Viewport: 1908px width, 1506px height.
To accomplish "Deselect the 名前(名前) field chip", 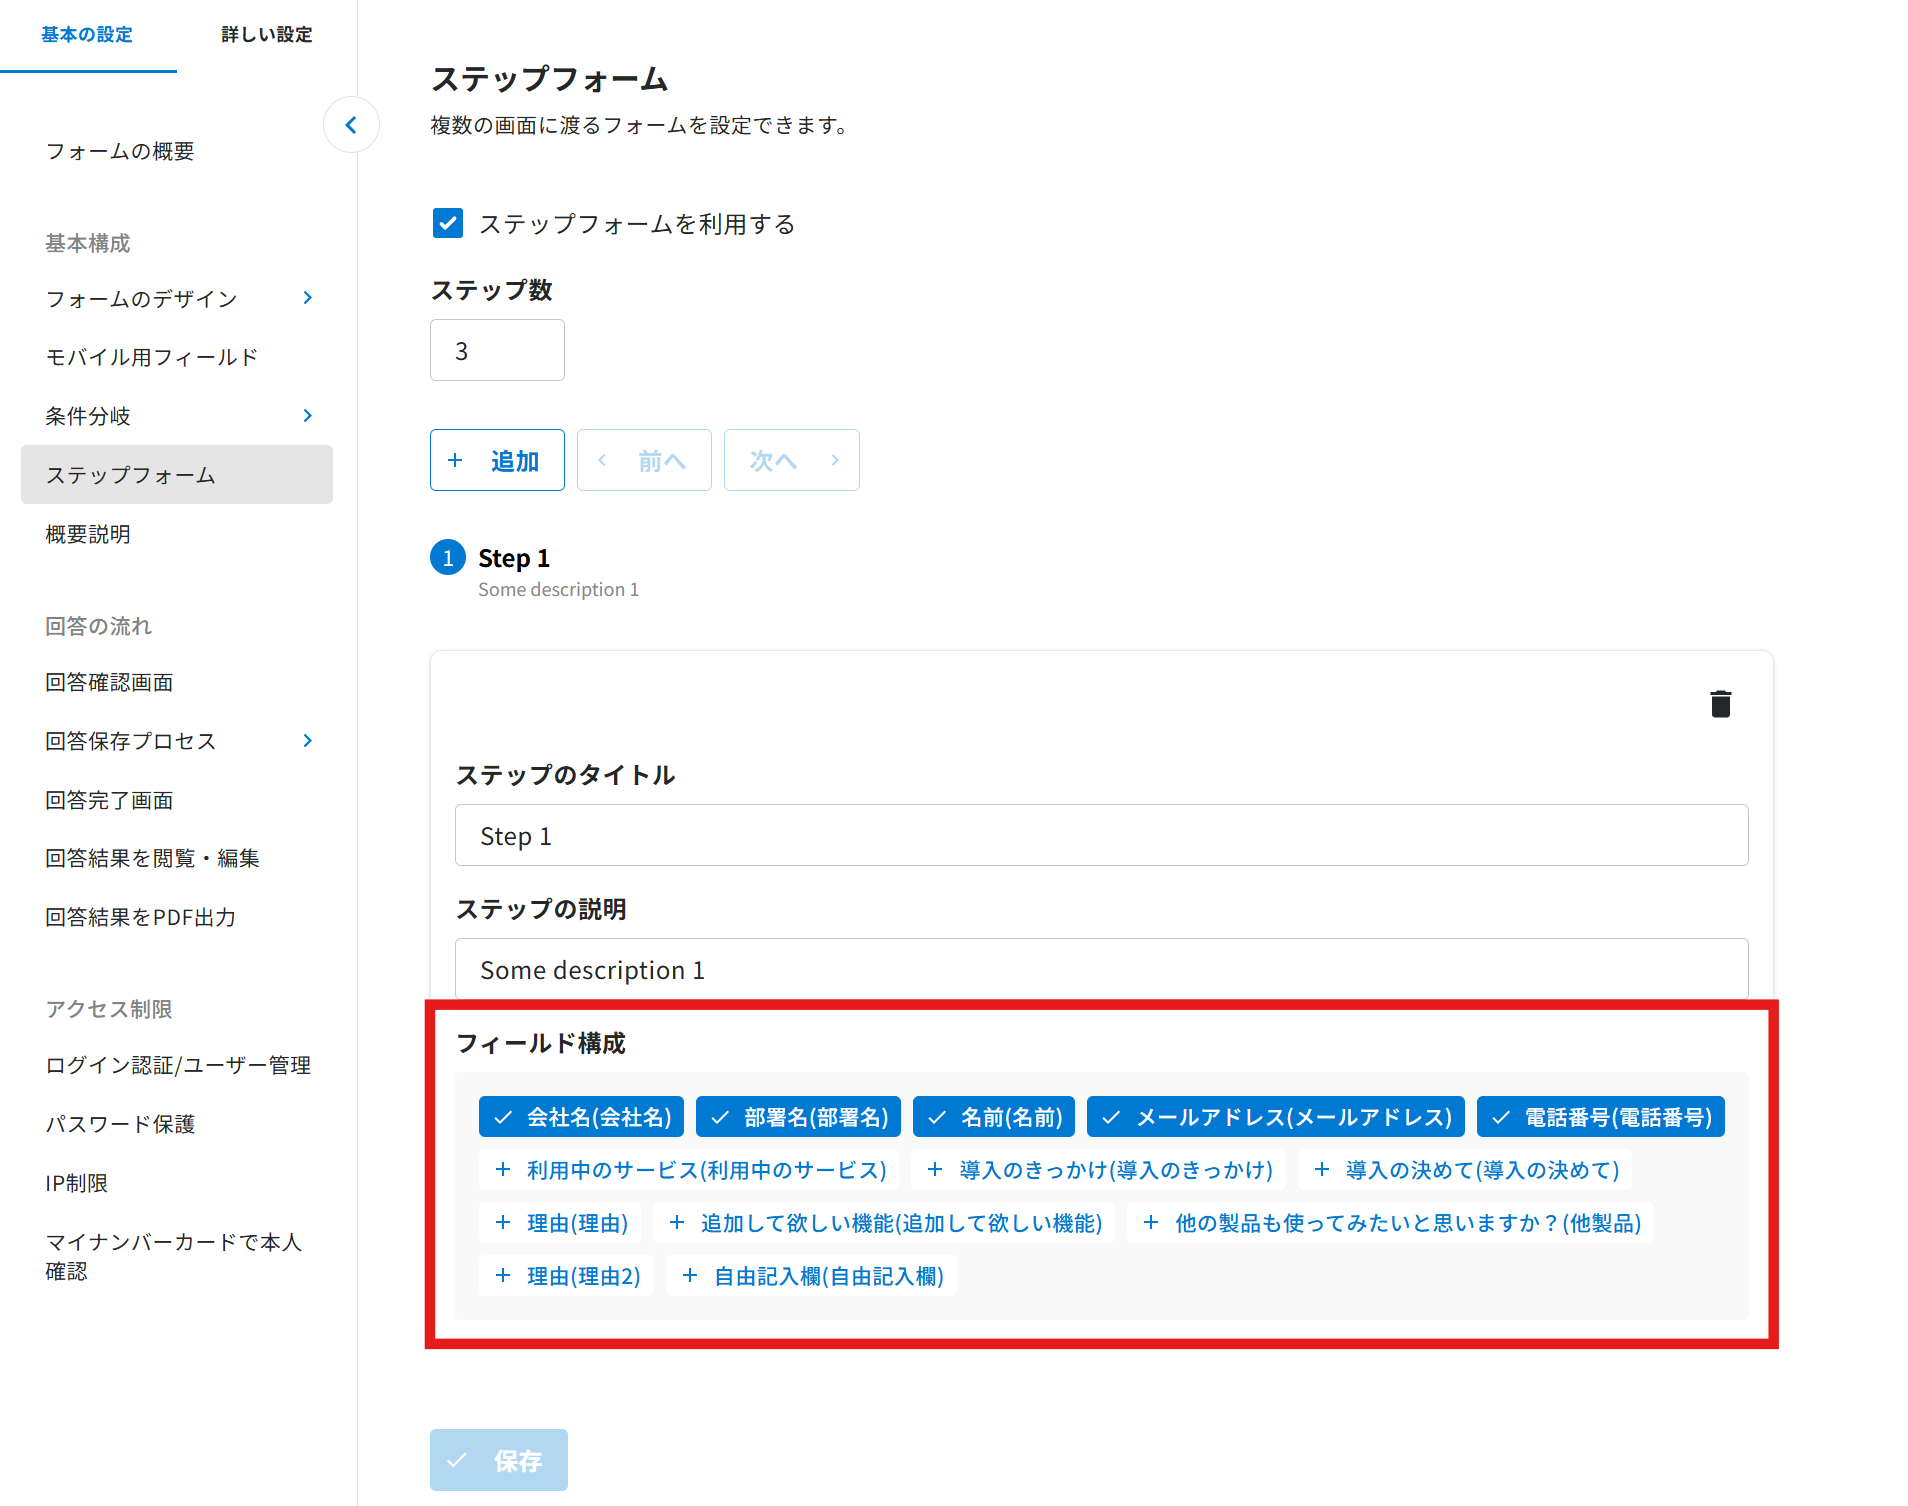I will click(994, 1117).
